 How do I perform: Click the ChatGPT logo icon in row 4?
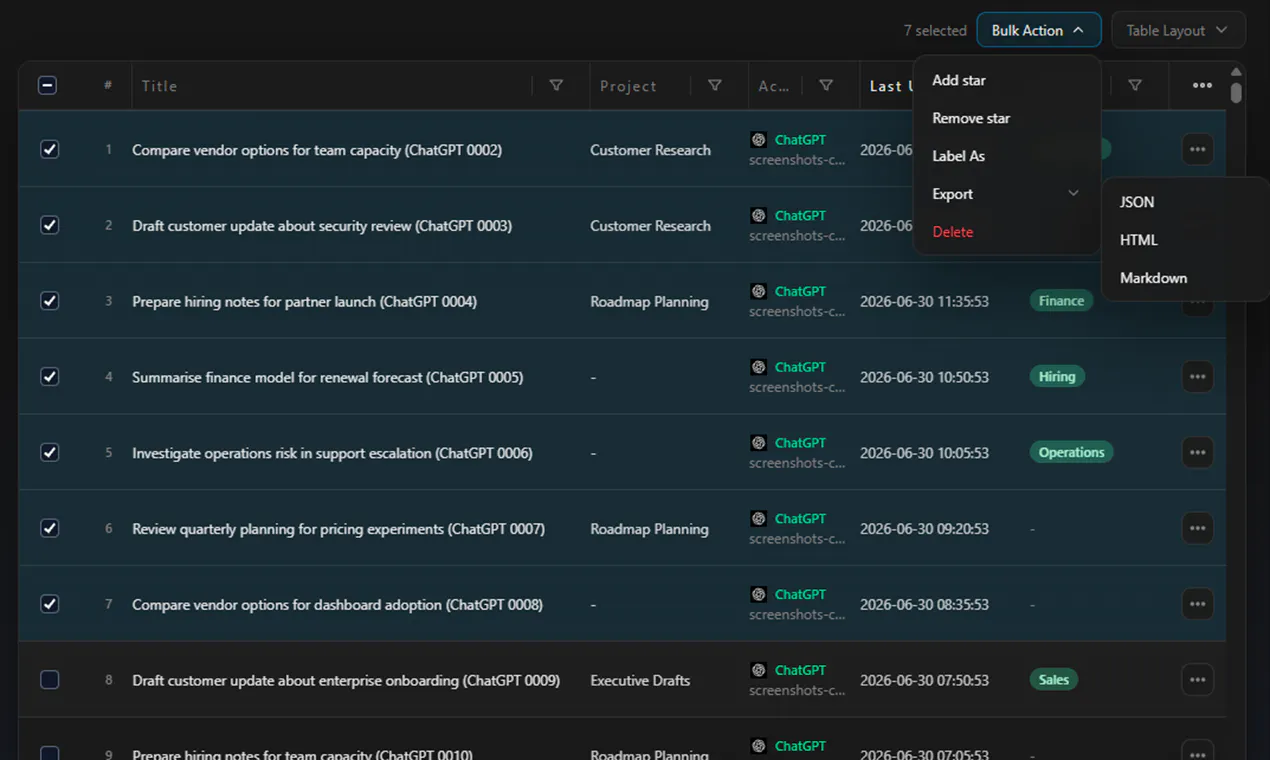pos(759,367)
